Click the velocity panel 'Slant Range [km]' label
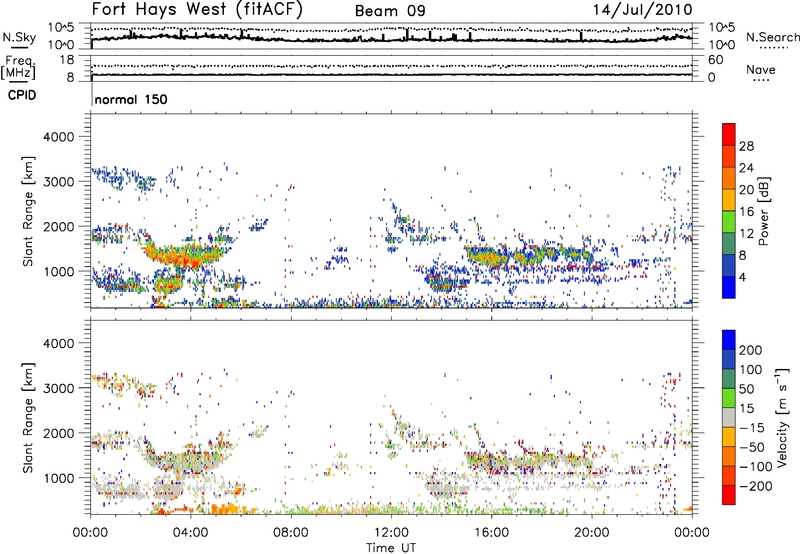The image size is (800, 554). point(28,417)
